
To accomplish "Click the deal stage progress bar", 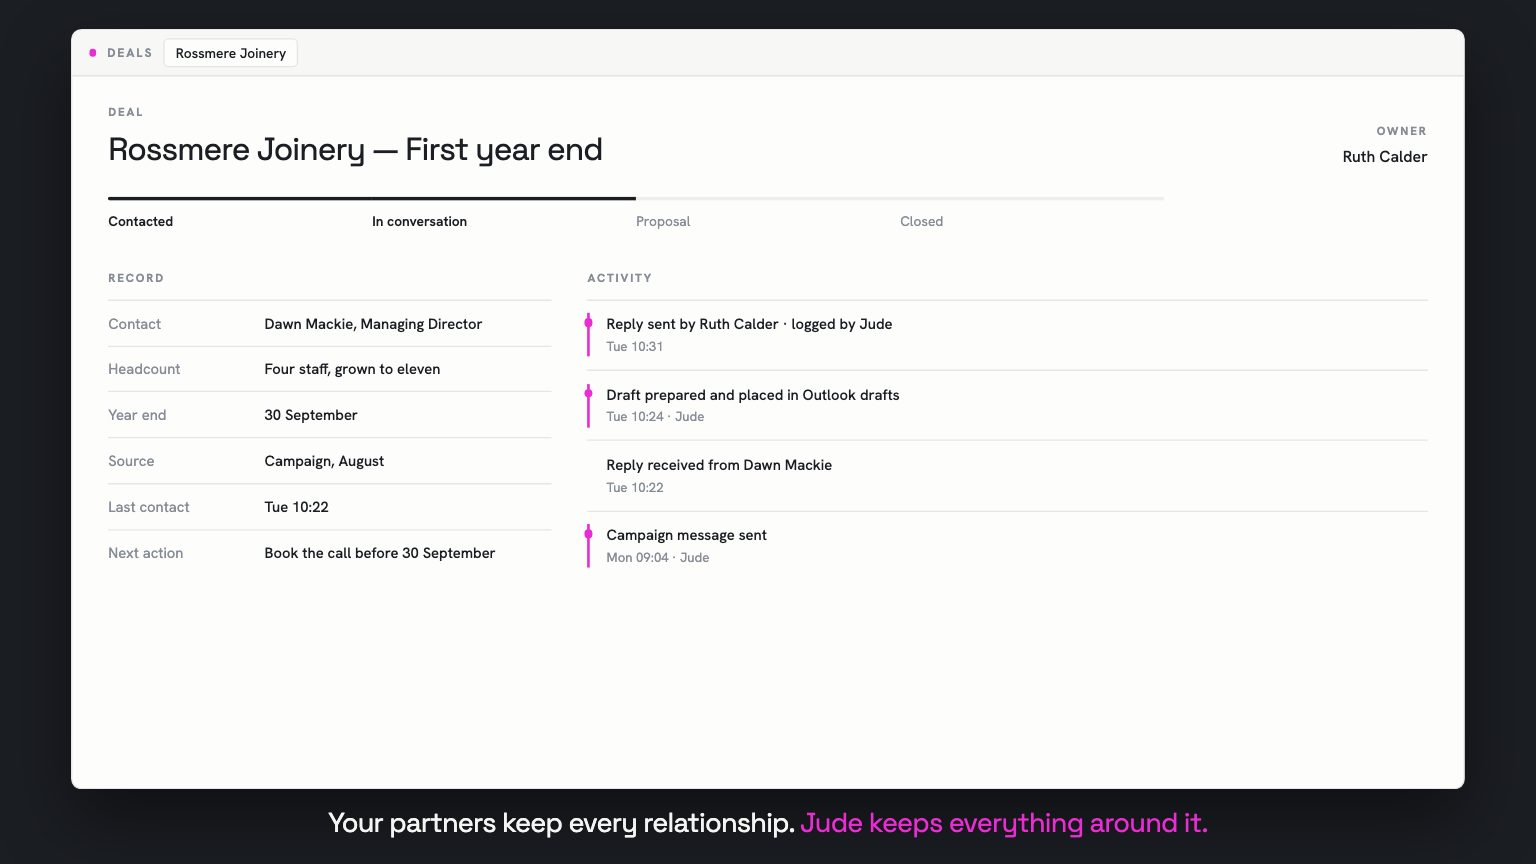I will pyautogui.click(x=636, y=198).
